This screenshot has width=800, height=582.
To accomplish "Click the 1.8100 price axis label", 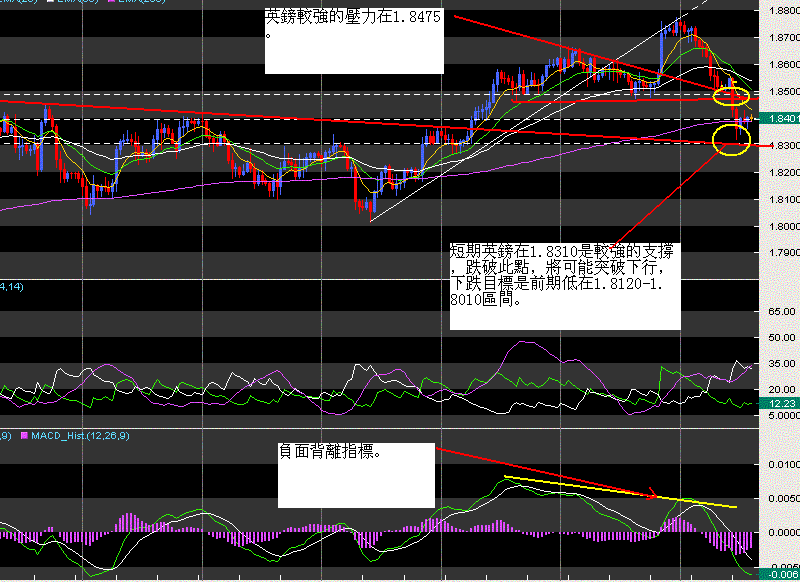I will [784, 199].
